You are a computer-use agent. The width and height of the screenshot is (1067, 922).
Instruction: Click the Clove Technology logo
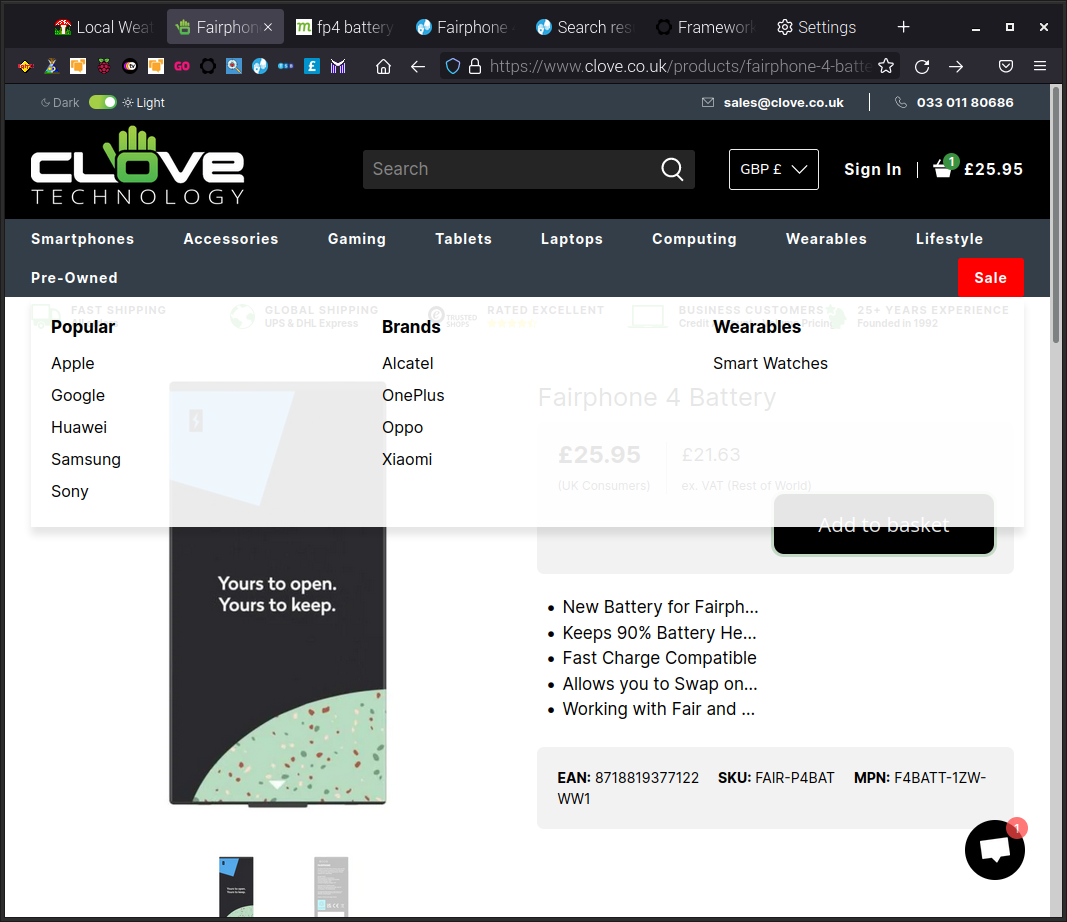pos(137,166)
